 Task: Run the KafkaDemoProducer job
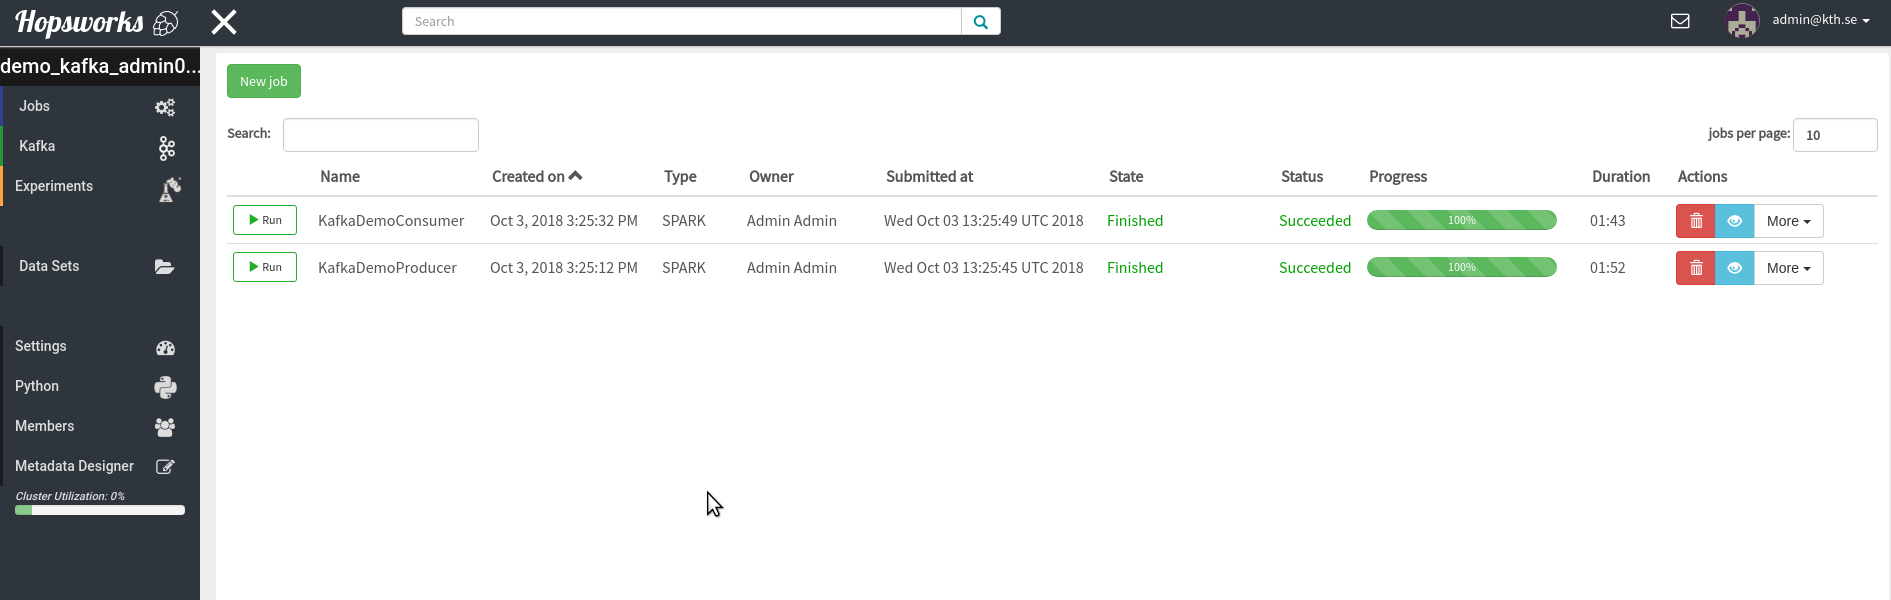point(265,267)
